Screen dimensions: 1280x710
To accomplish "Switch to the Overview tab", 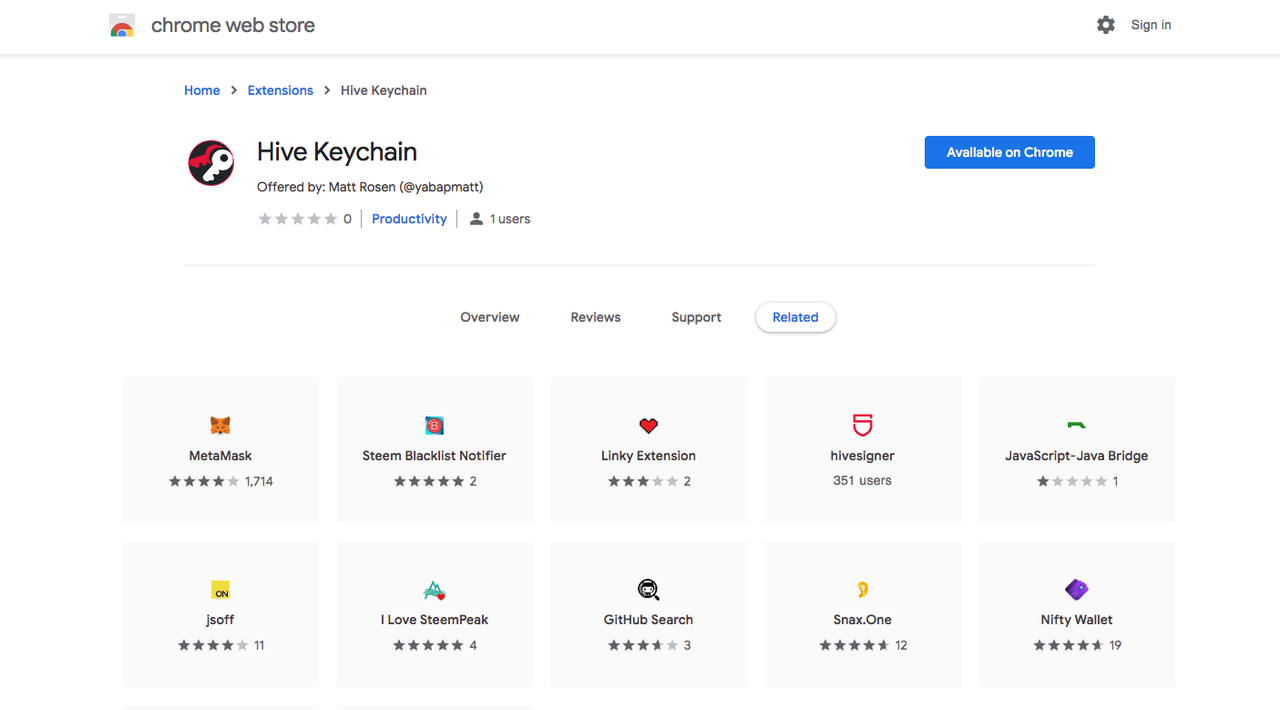I will tap(490, 317).
